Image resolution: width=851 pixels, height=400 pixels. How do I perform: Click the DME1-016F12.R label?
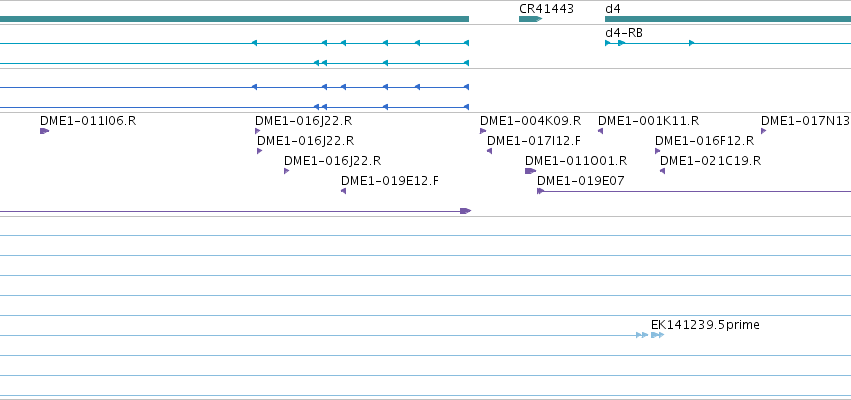704,141
